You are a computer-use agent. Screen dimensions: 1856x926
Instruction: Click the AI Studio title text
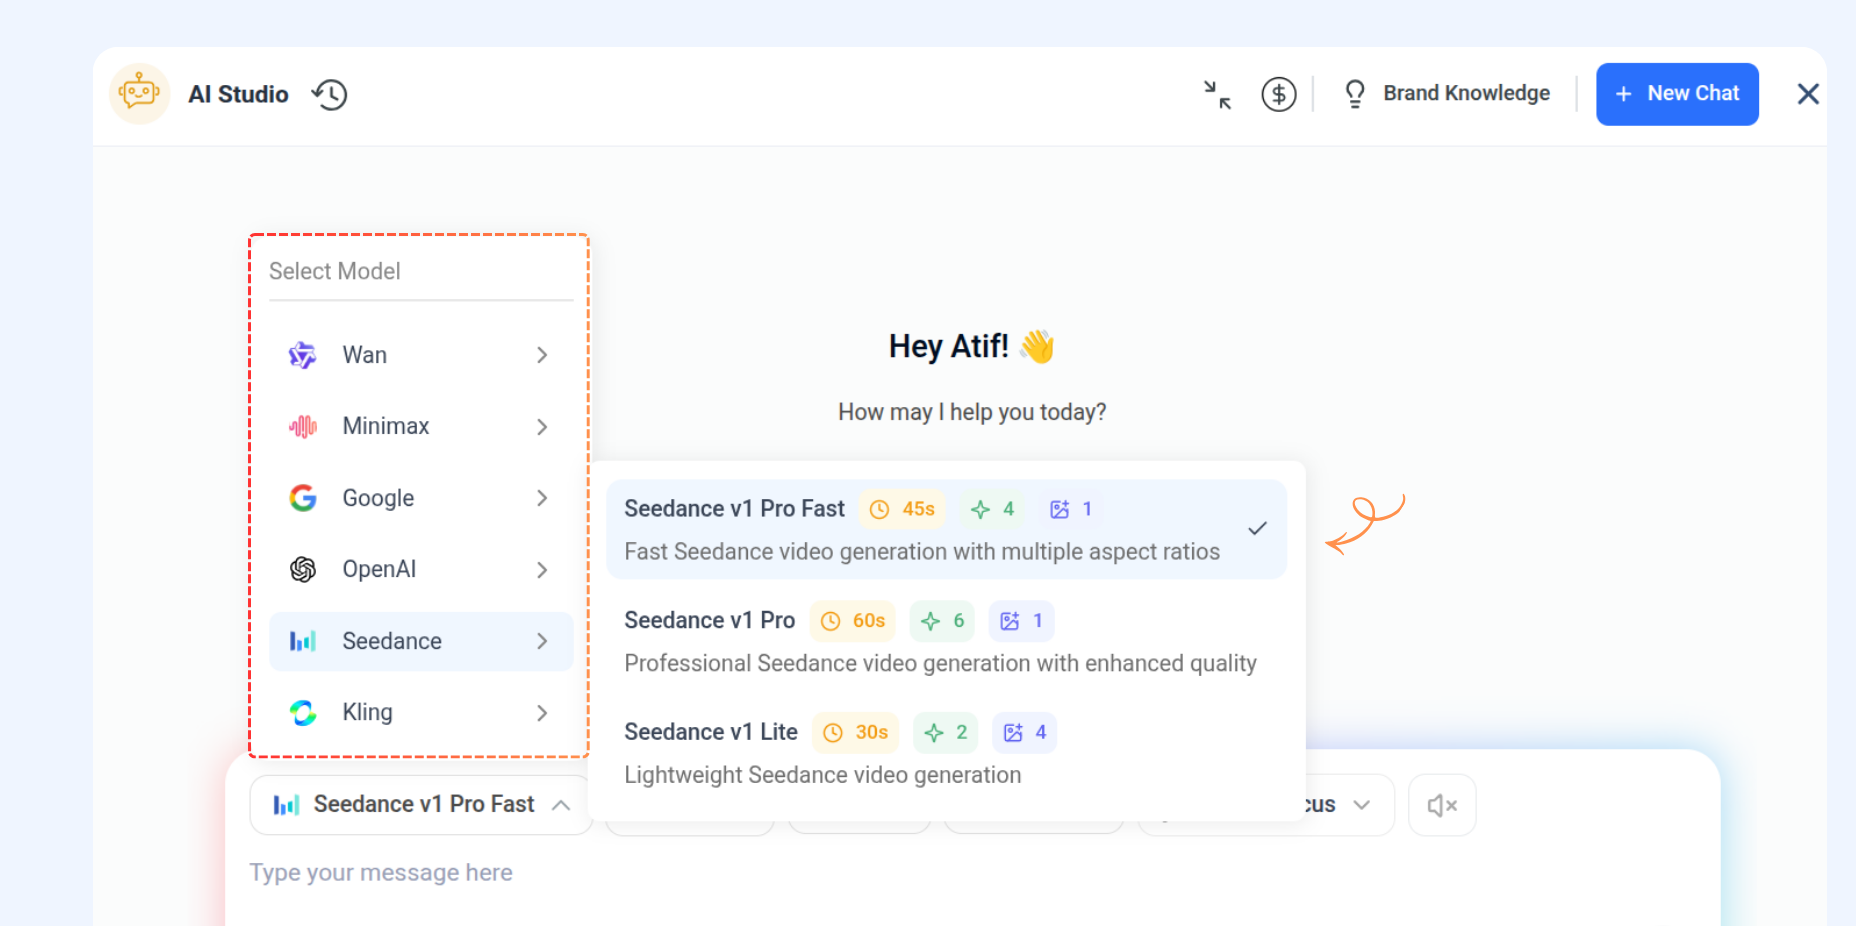point(238,94)
